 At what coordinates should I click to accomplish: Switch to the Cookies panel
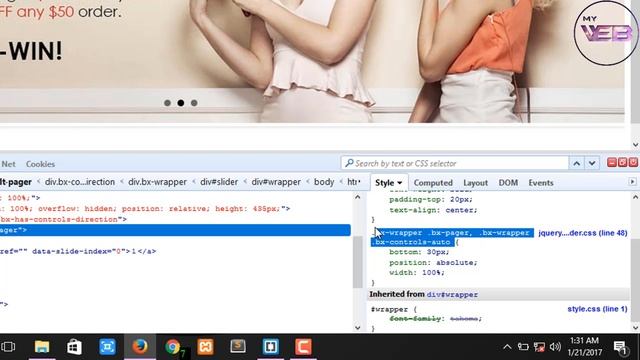click(40, 164)
